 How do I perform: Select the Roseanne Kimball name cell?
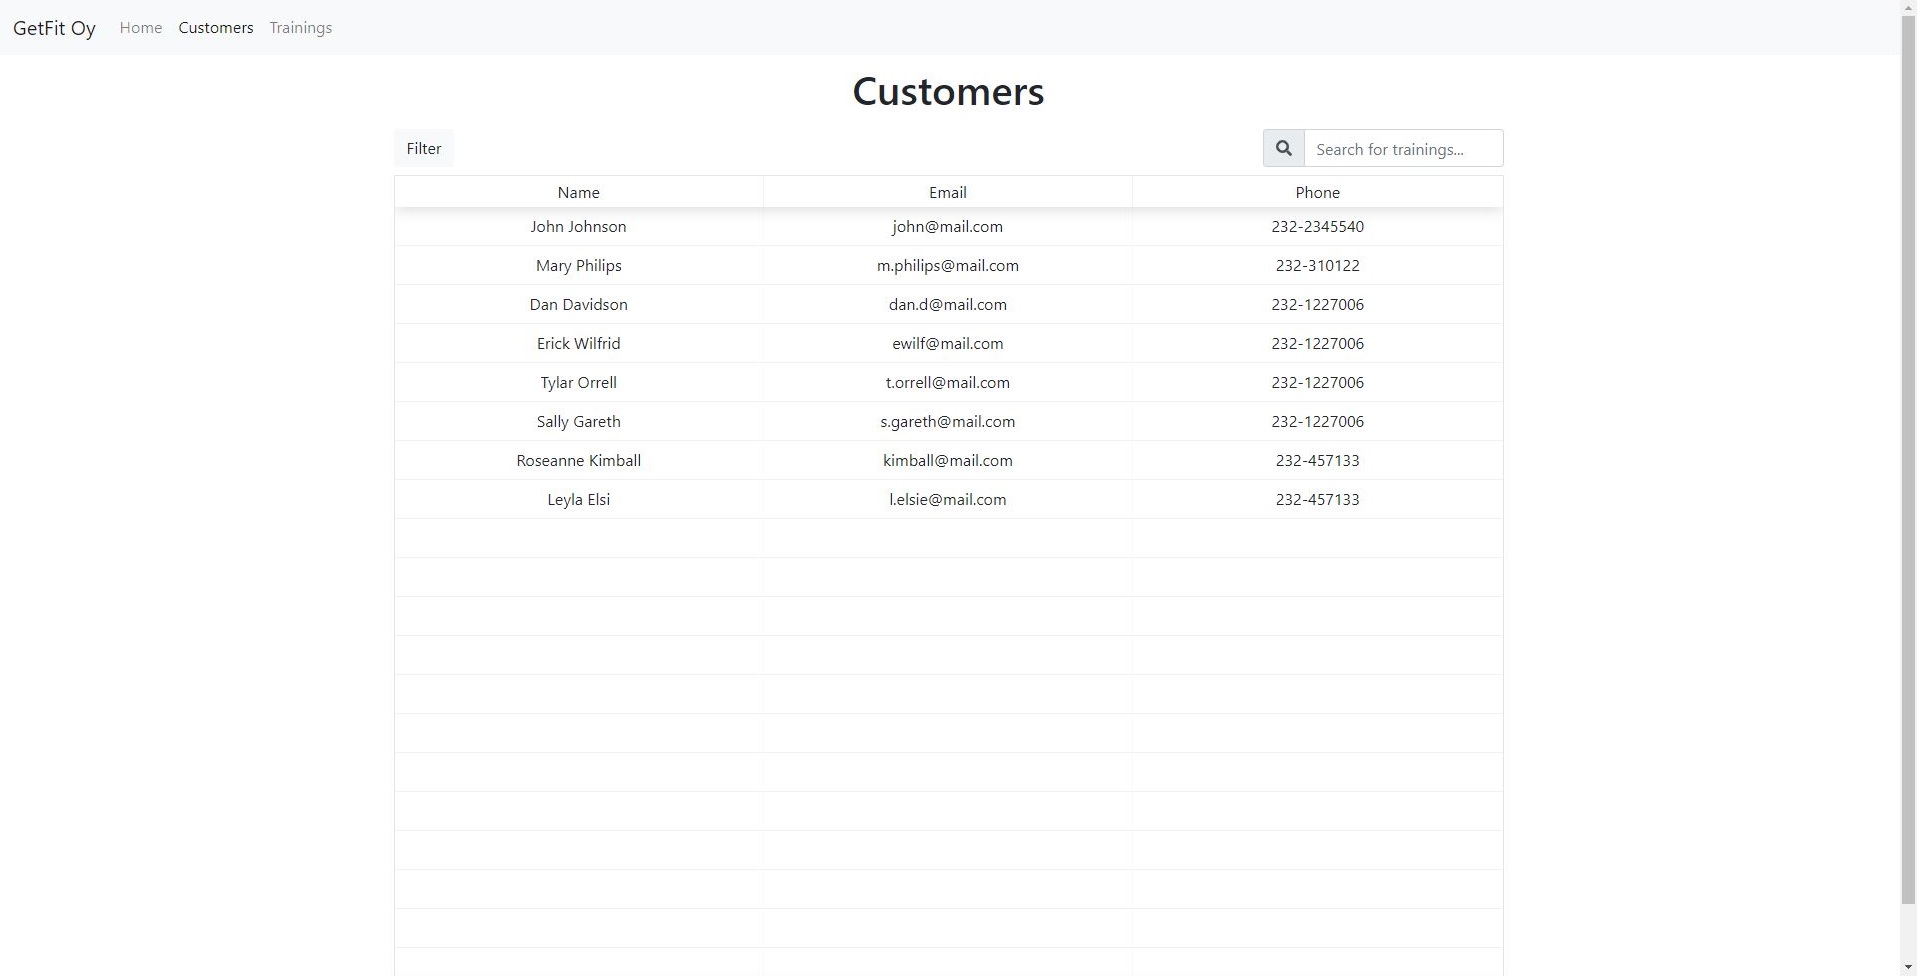[x=579, y=461]
